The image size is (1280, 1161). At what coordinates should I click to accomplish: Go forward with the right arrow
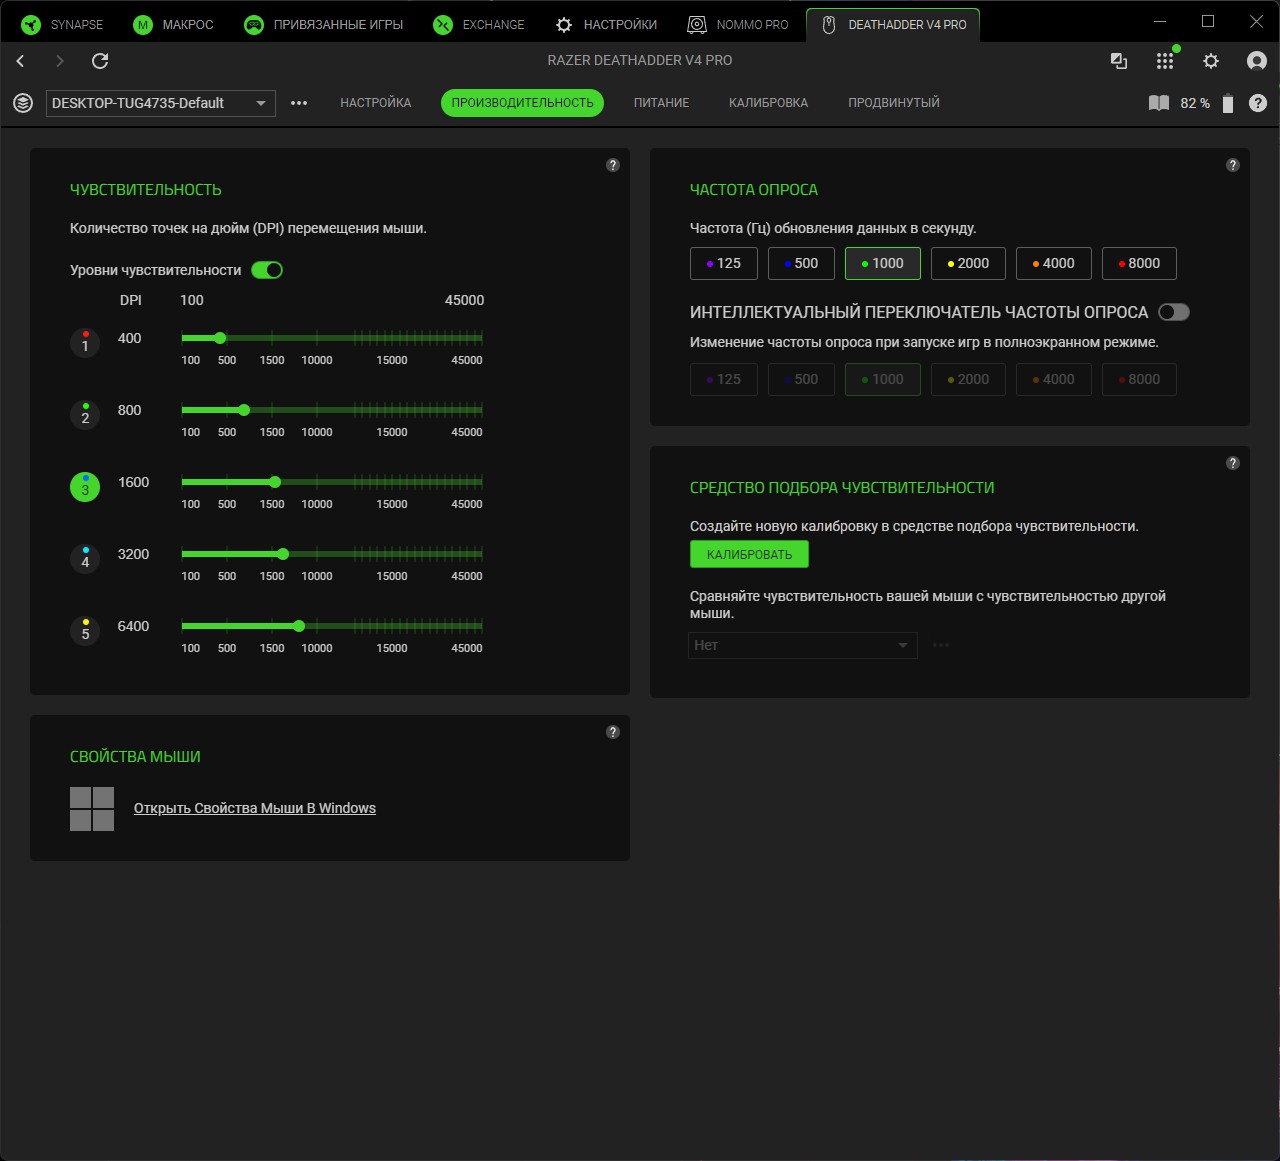point(60,61)
